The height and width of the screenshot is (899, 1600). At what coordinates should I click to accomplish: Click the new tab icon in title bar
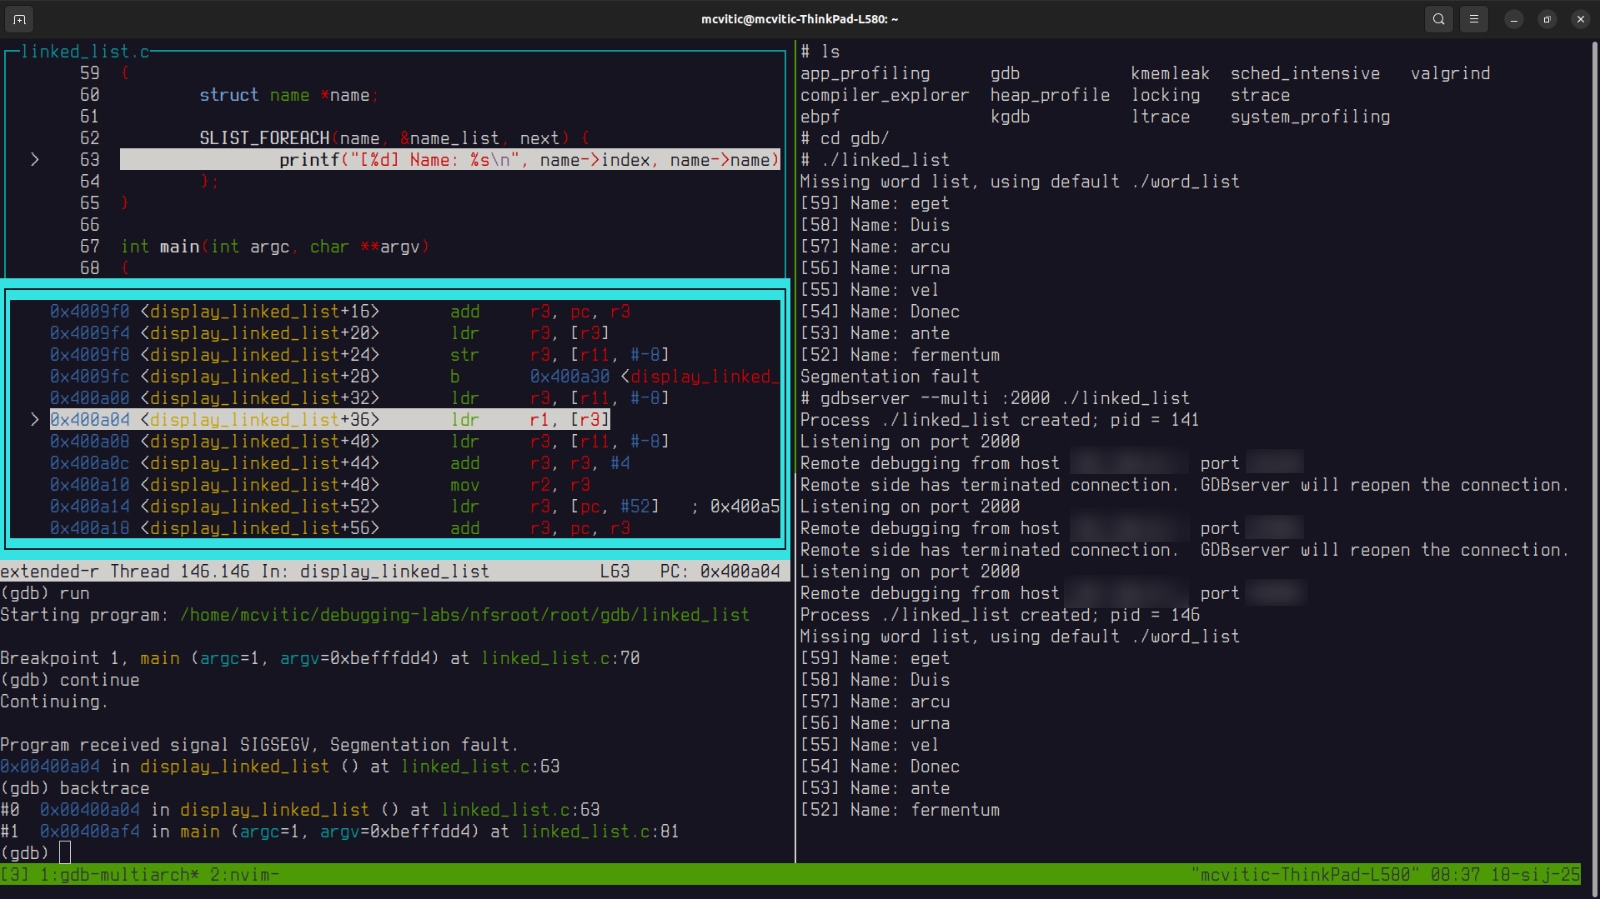(x=19, y=19)
